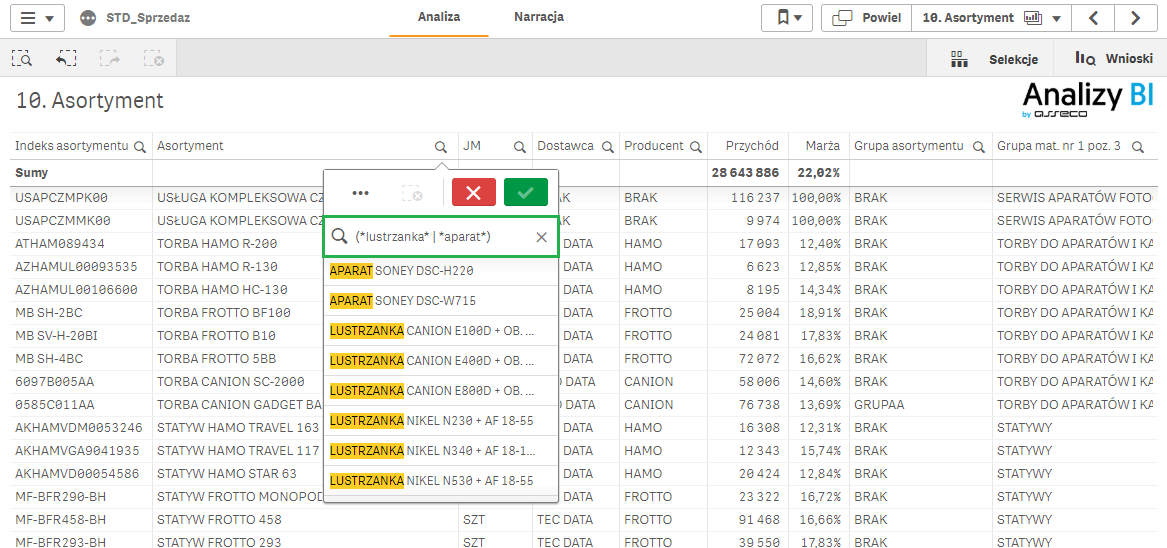Click TORBA HAMO R-130 cell
Viewport: 1167px width, 548px height.
click(x=217, y=266)
